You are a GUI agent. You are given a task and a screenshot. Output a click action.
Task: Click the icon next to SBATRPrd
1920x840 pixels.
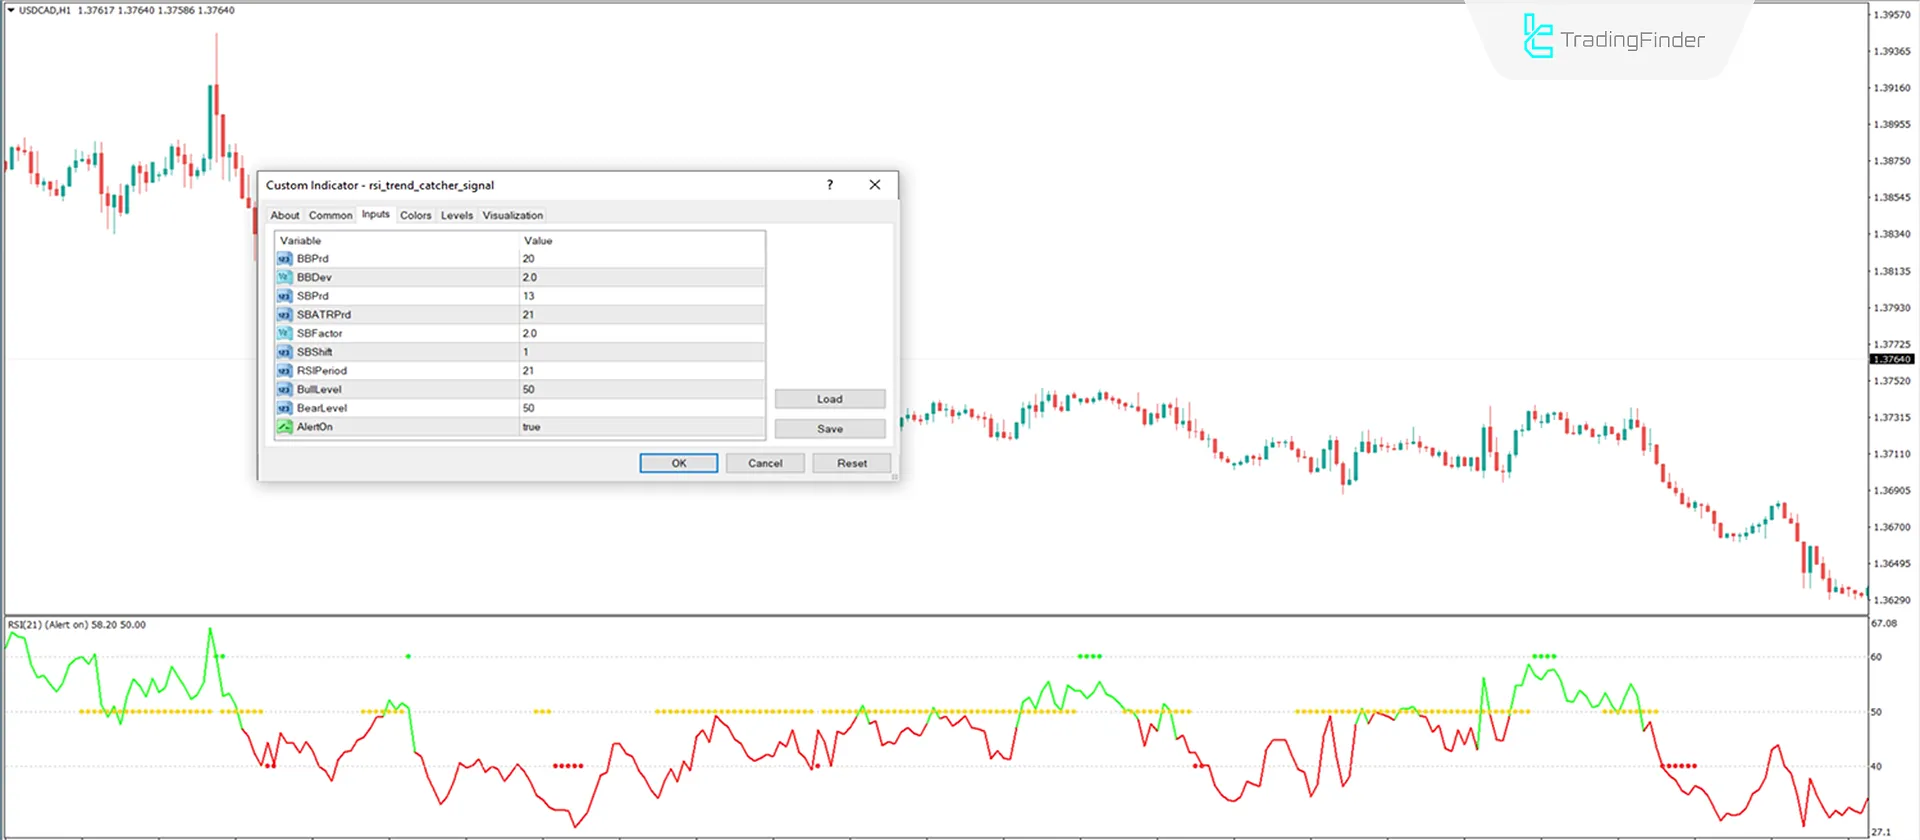[x=284, y=315]
